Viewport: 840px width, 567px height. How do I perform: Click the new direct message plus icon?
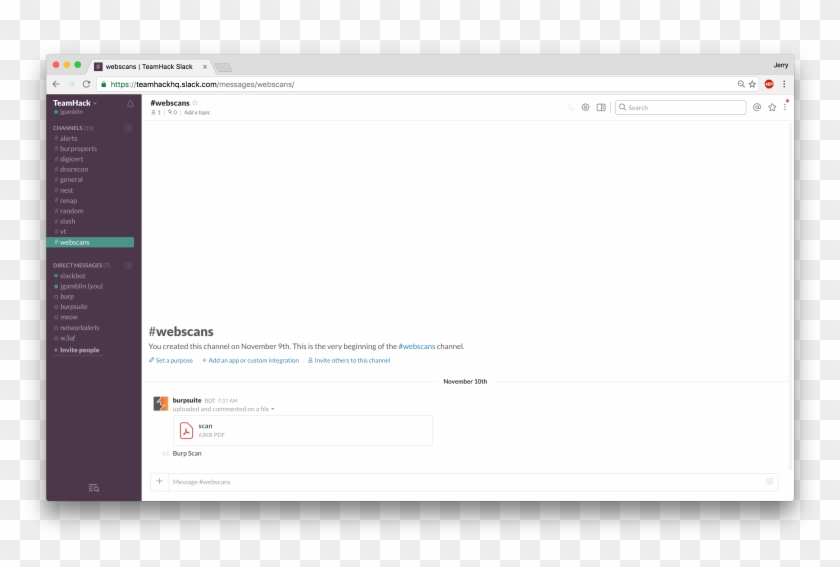(128, 265)
